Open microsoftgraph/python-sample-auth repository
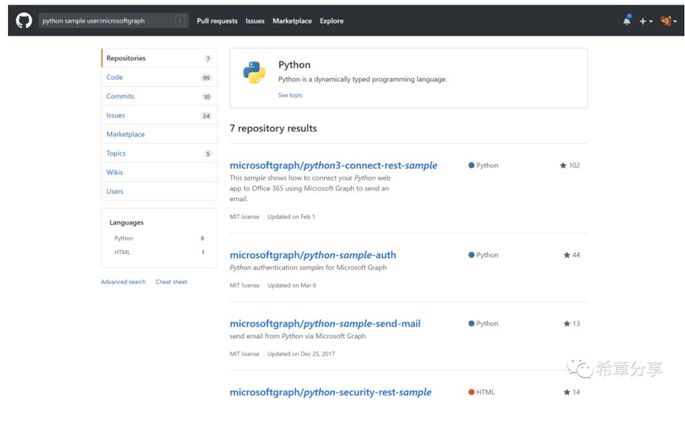 tap(313, 255)
